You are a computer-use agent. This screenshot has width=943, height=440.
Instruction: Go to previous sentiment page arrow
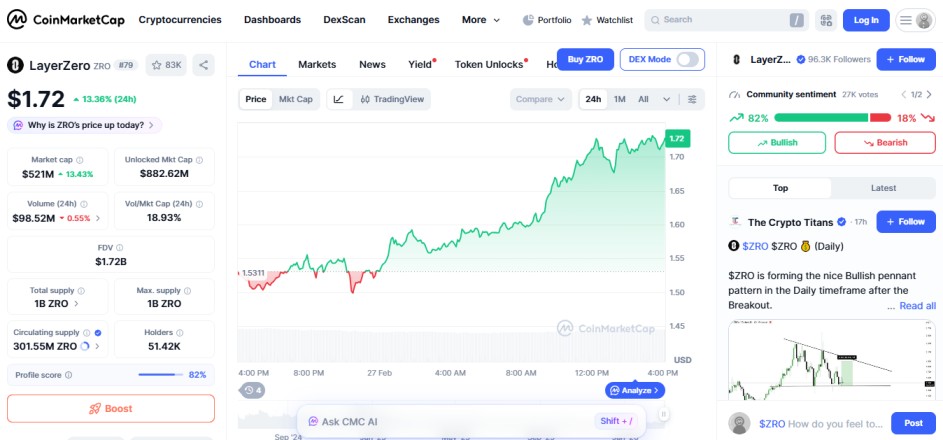903,94
